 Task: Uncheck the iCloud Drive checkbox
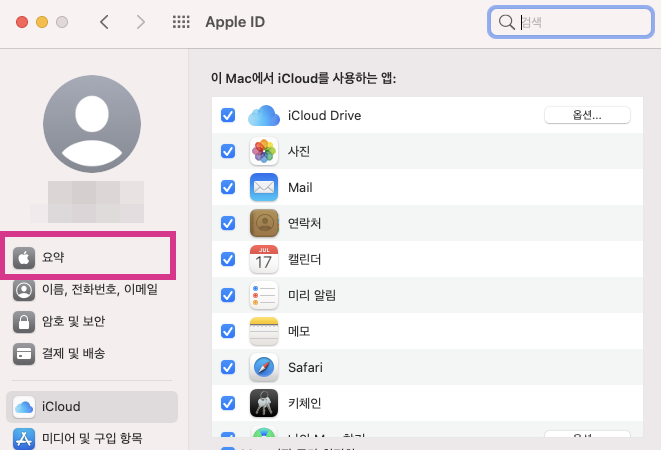coord(228,115)
